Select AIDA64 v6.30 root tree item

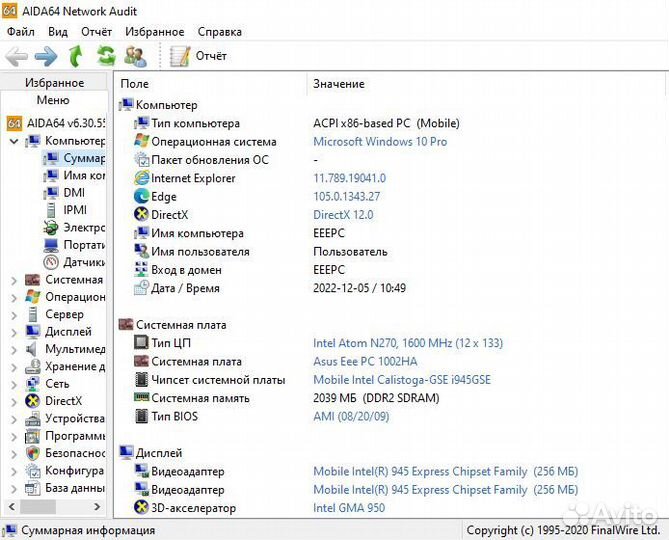[55, 123]
